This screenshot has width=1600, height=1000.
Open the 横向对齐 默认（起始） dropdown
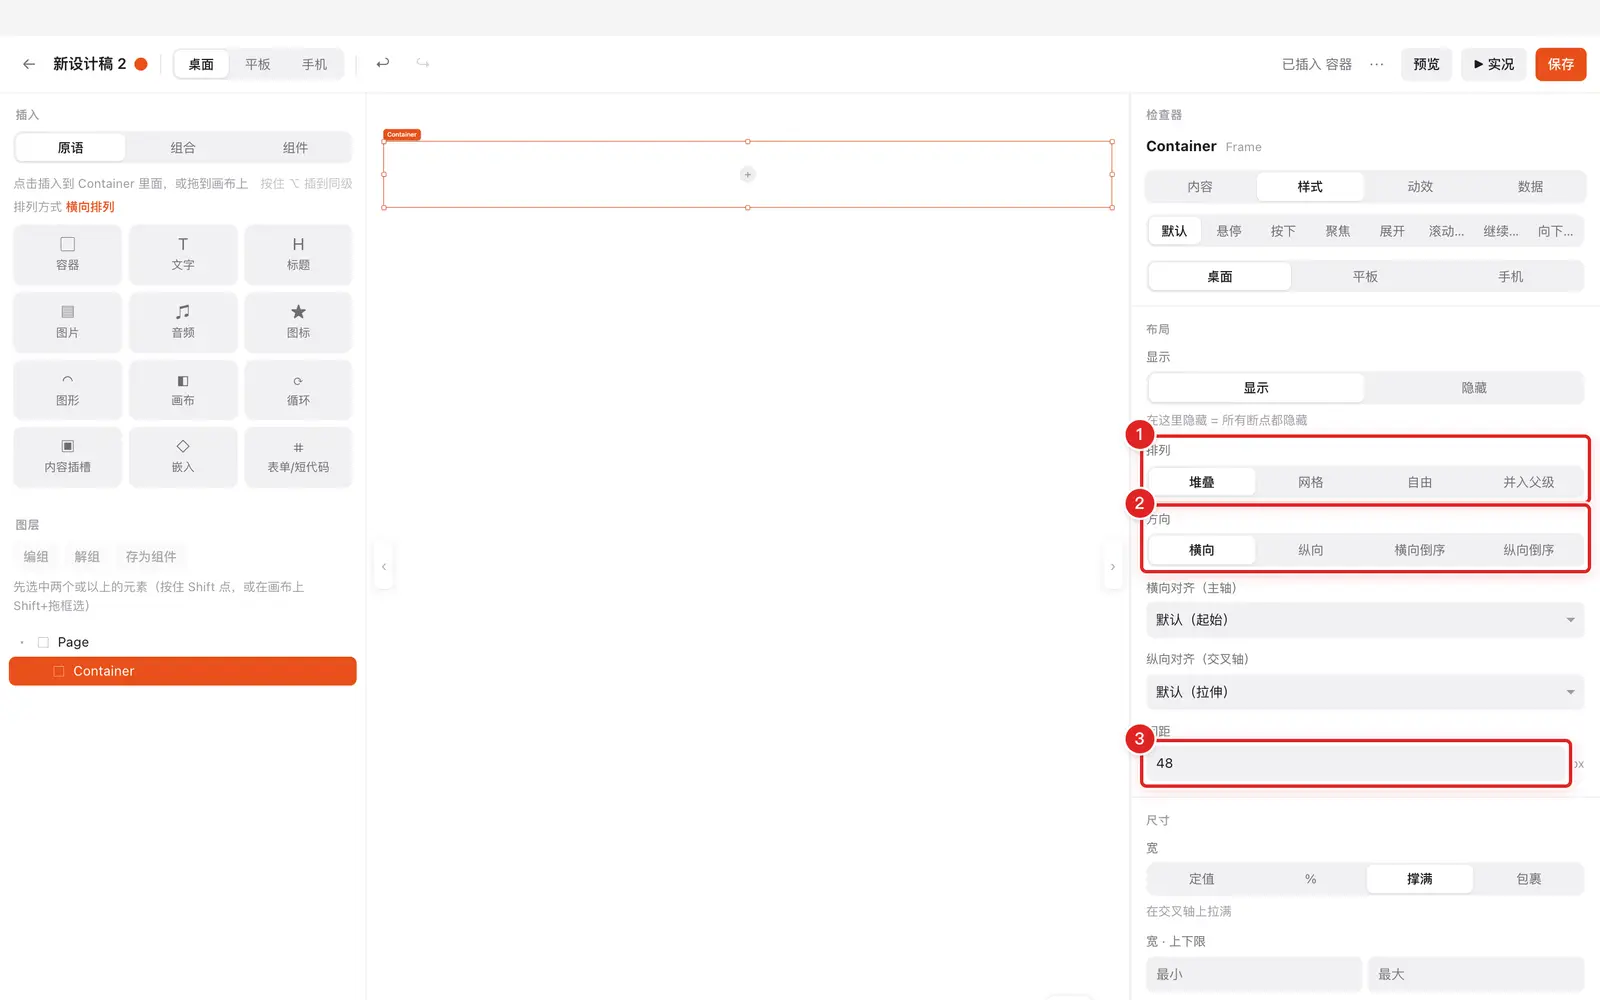tap(1365, 620)
